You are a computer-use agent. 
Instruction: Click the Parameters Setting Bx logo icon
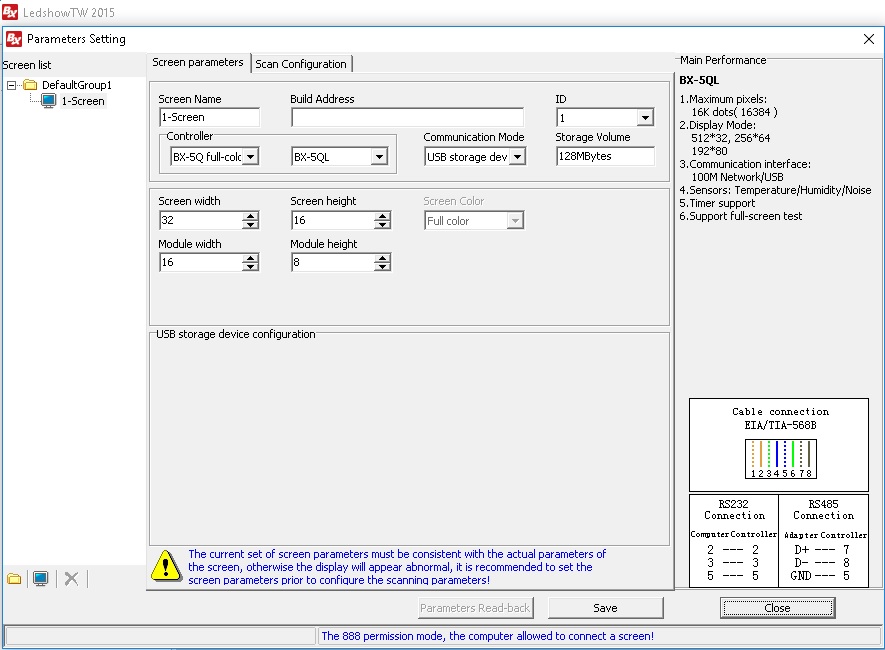point(14,39)
